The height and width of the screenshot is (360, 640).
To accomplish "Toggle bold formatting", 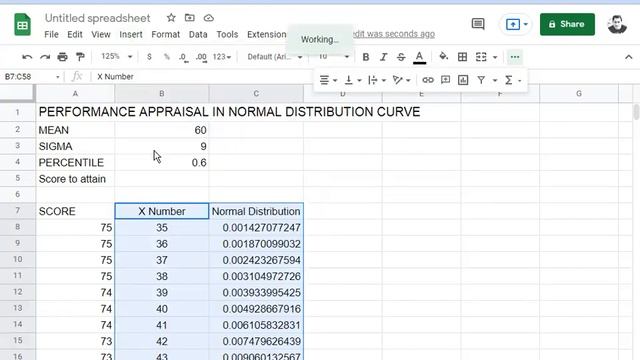I will (x=366, y=57).
